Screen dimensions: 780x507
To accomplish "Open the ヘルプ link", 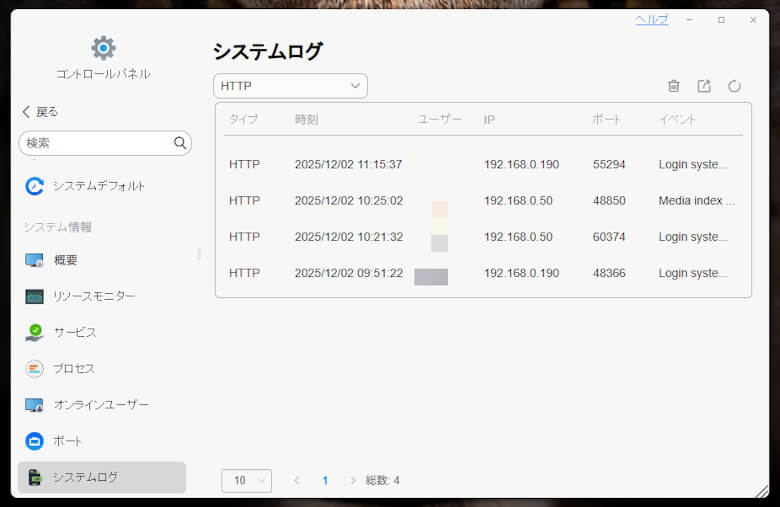I will point(652,20).
